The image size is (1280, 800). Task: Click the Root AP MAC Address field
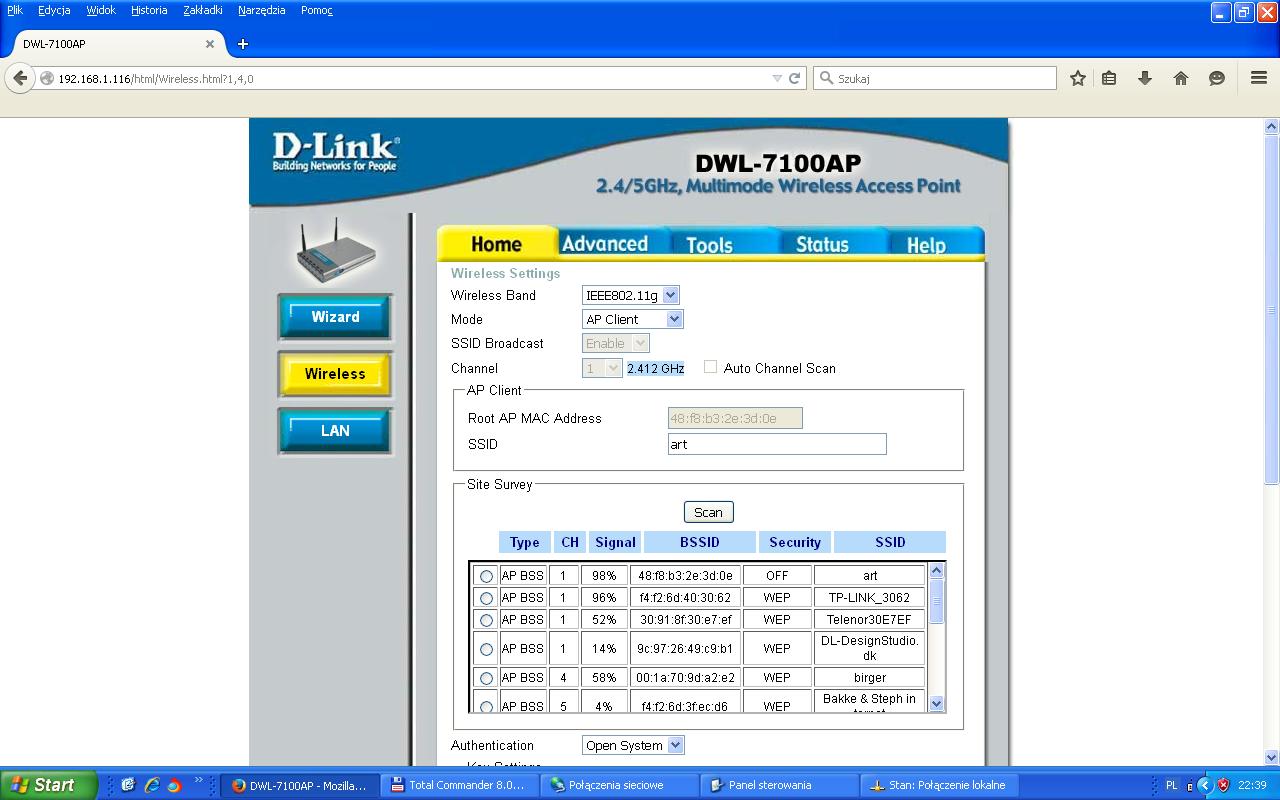pyautogui.click(x=735, y=418)
